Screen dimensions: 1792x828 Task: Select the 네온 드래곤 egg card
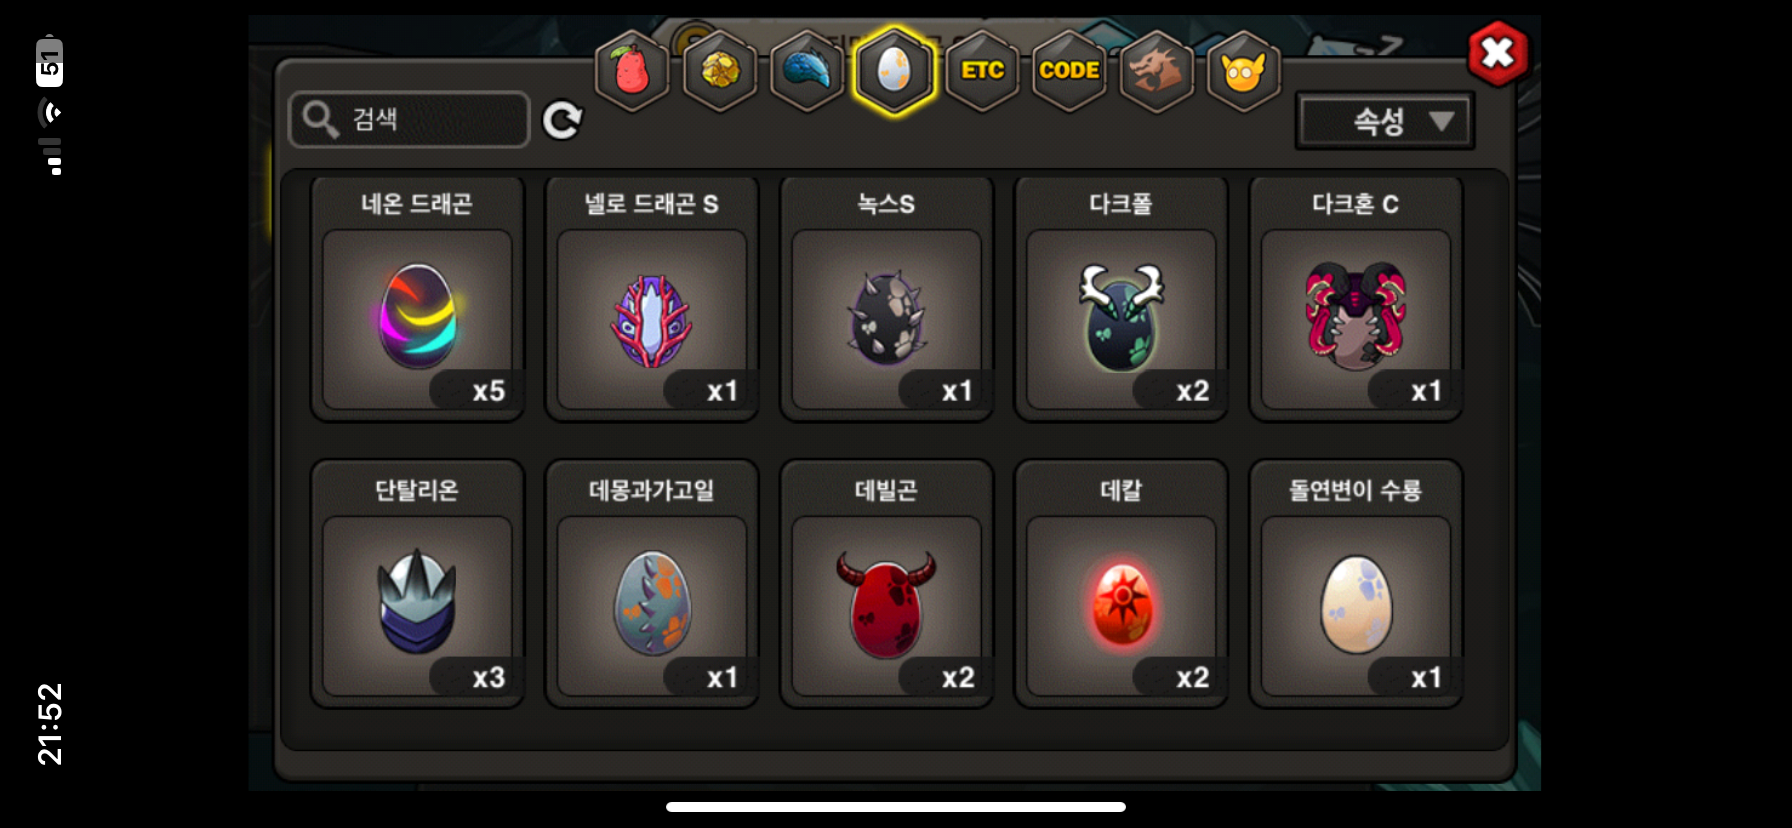pyautogui.click(x=417, y=299)
